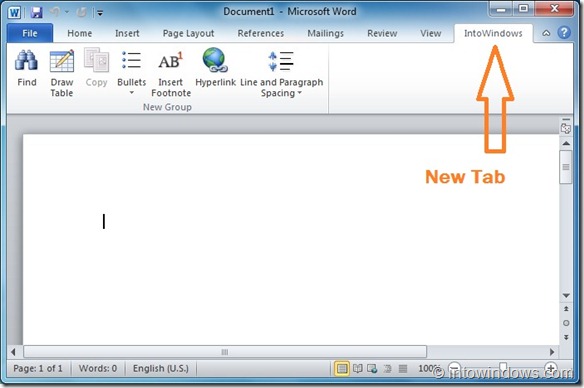584x388 pixels.
Task: Open the Undo history dropdown arrow
Action: 67,12
